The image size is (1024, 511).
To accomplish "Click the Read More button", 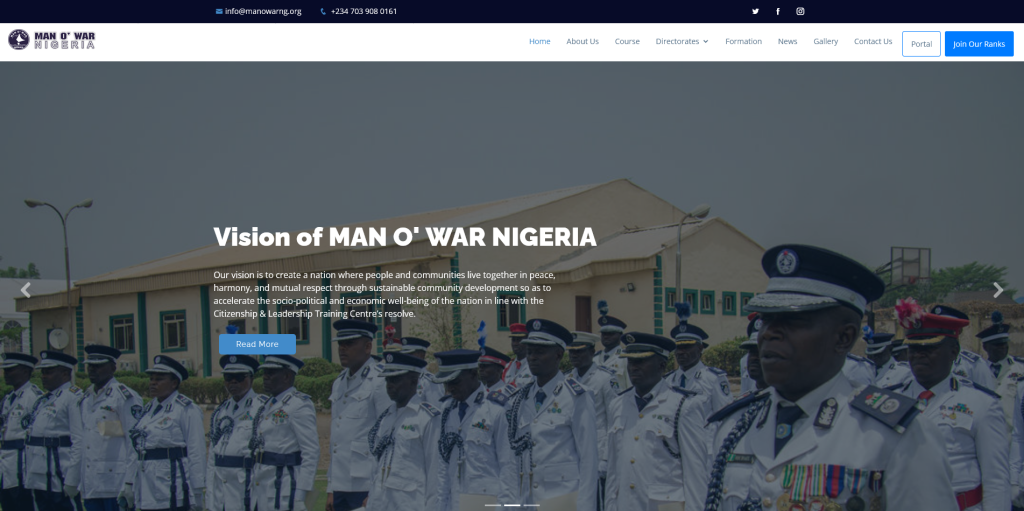I will (x=257, y=344).
